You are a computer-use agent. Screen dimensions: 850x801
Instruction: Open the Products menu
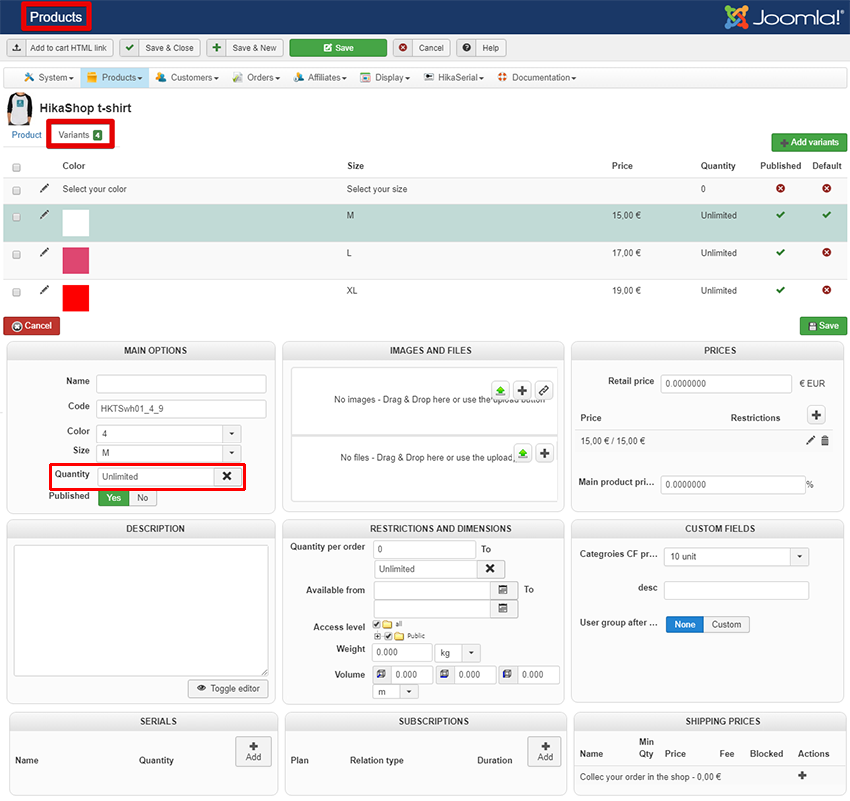(114, 77)
